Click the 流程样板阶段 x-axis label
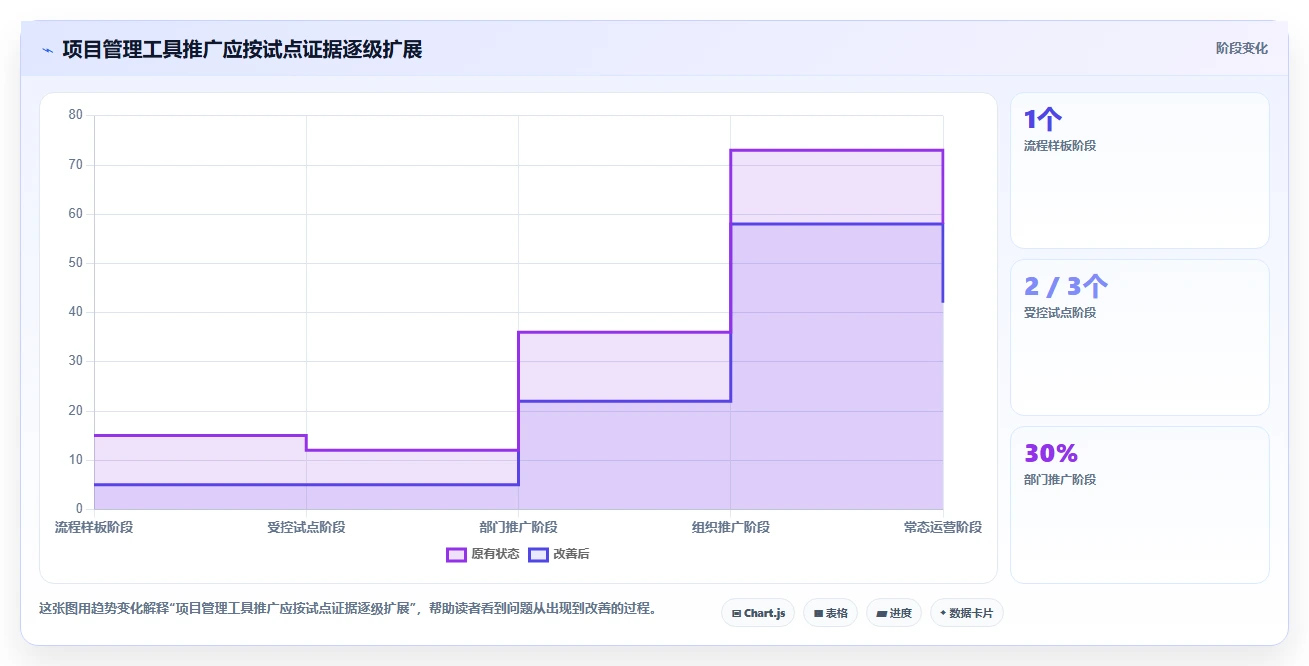This screenshot has width=1309, height=666. [x=94, y=527]
